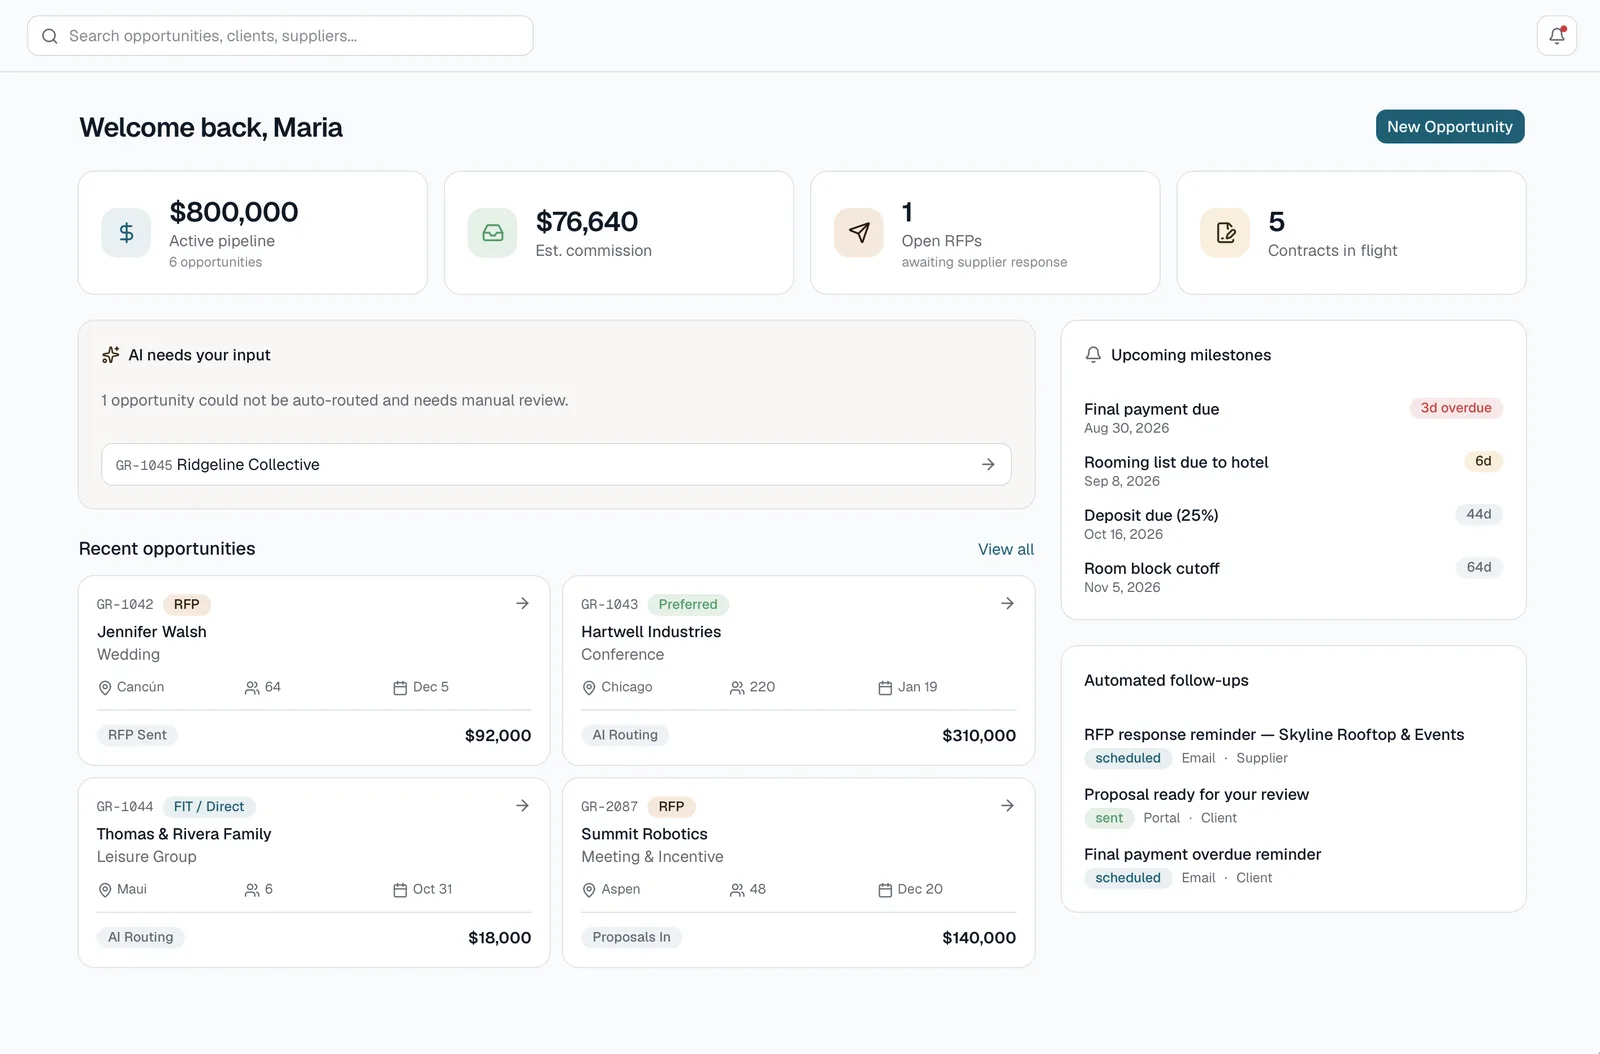Click the Proposals In status badge

[x=631, y=937]
